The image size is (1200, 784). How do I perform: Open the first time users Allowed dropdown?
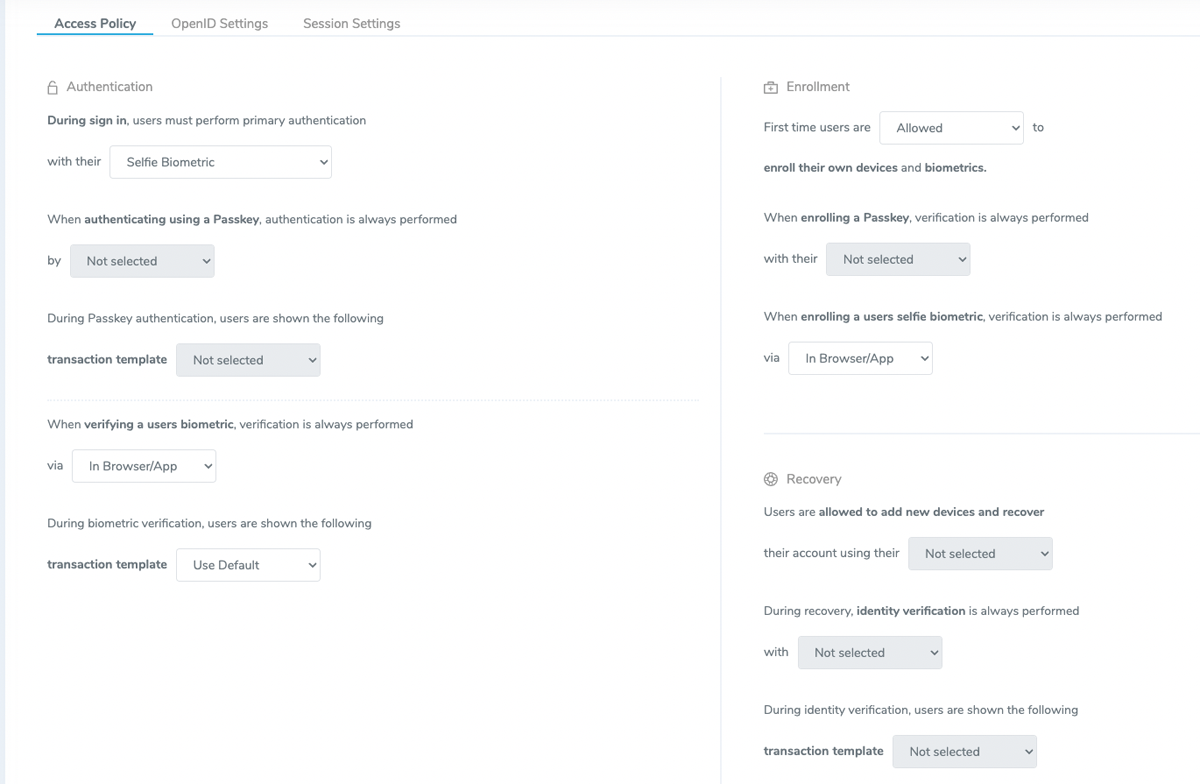[x=950, y=127]
